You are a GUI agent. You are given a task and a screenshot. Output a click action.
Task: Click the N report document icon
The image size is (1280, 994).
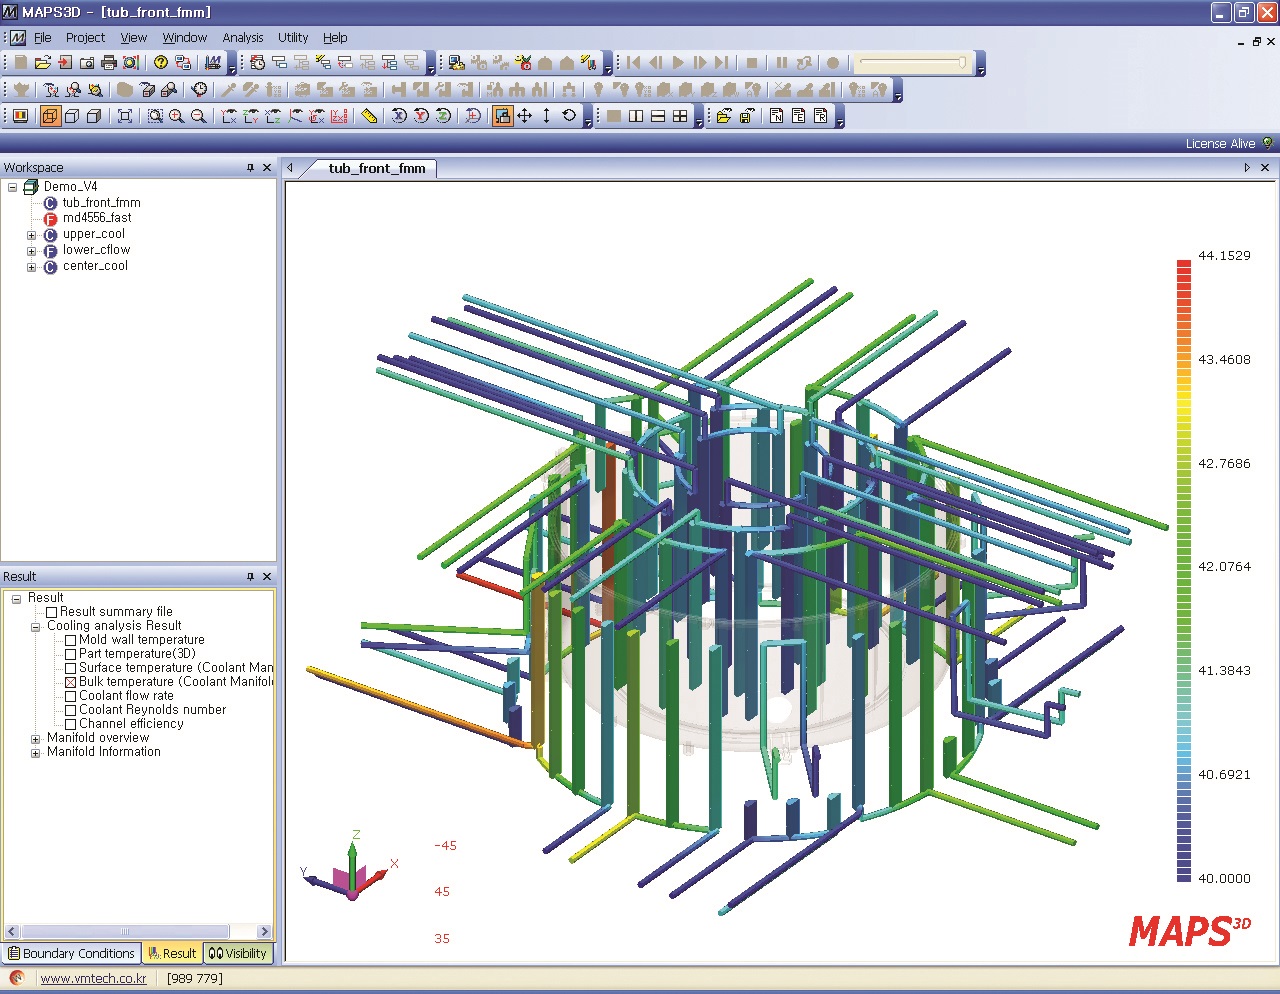click(x=777, y=116)
